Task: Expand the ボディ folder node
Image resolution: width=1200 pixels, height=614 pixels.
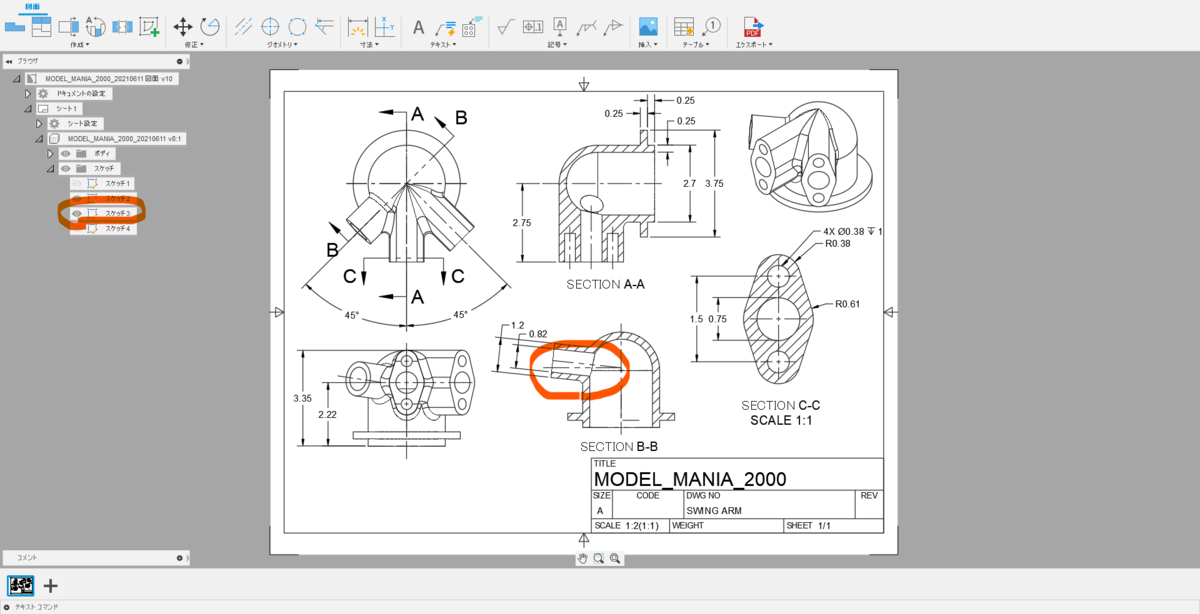Action: [x=51, y=154]
